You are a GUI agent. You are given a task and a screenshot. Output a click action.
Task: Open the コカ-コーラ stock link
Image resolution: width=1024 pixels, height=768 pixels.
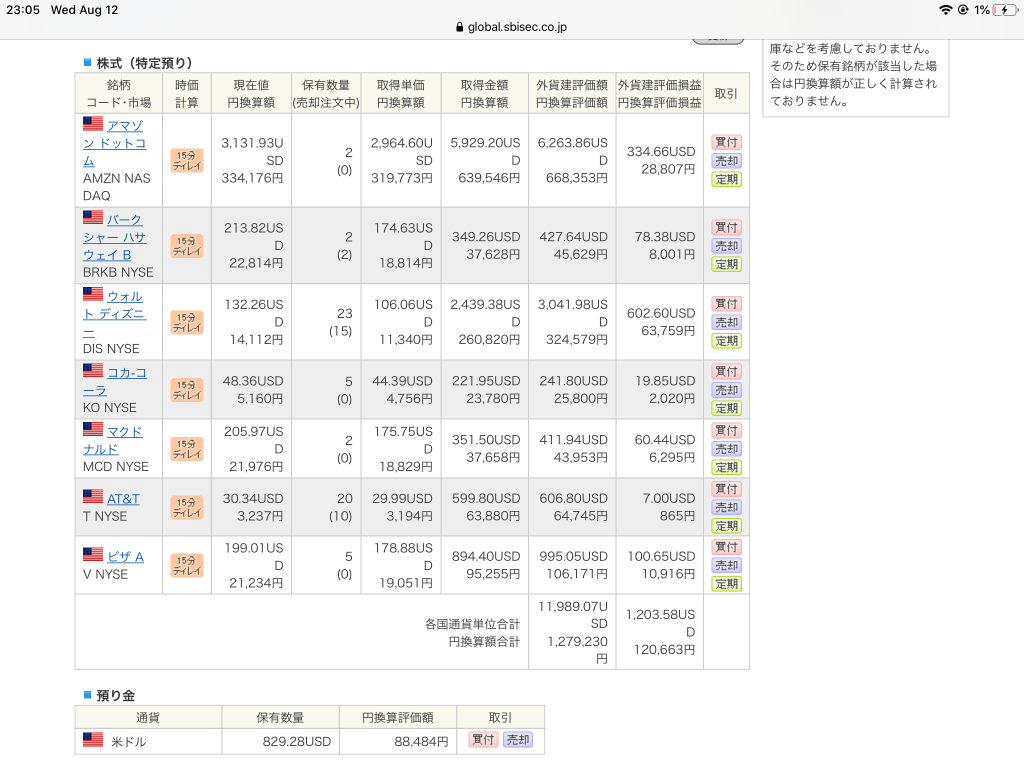[115, 381]
